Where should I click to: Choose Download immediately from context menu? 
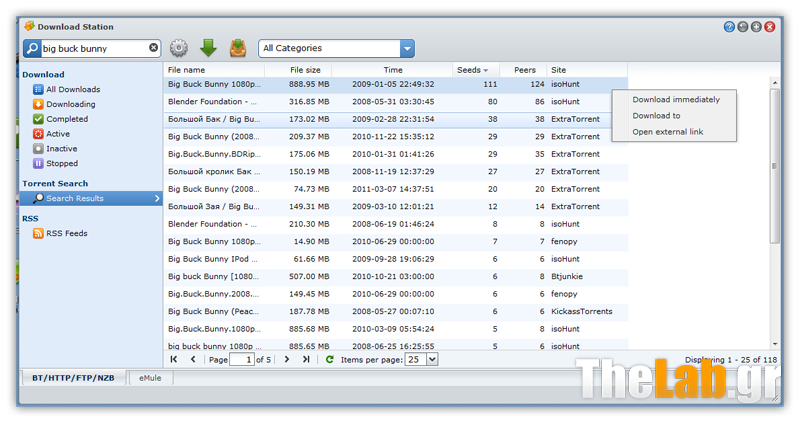point(676,99)
